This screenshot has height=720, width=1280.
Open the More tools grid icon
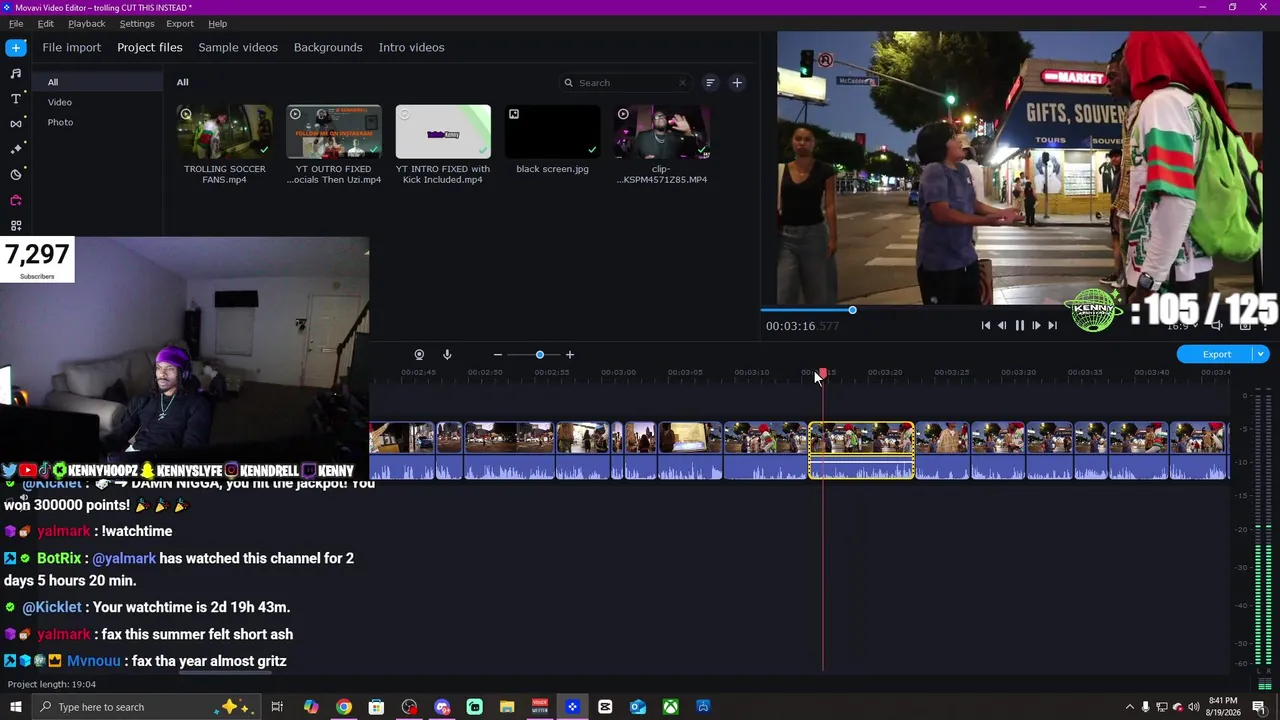(16, 226)
